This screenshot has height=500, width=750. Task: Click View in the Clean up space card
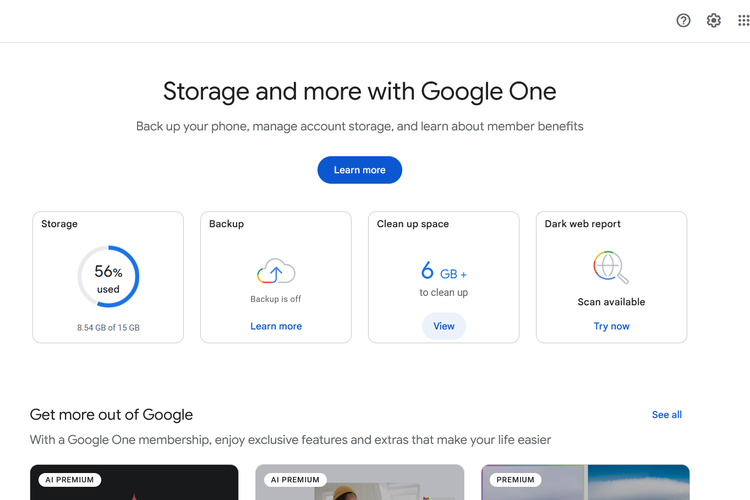444,326
